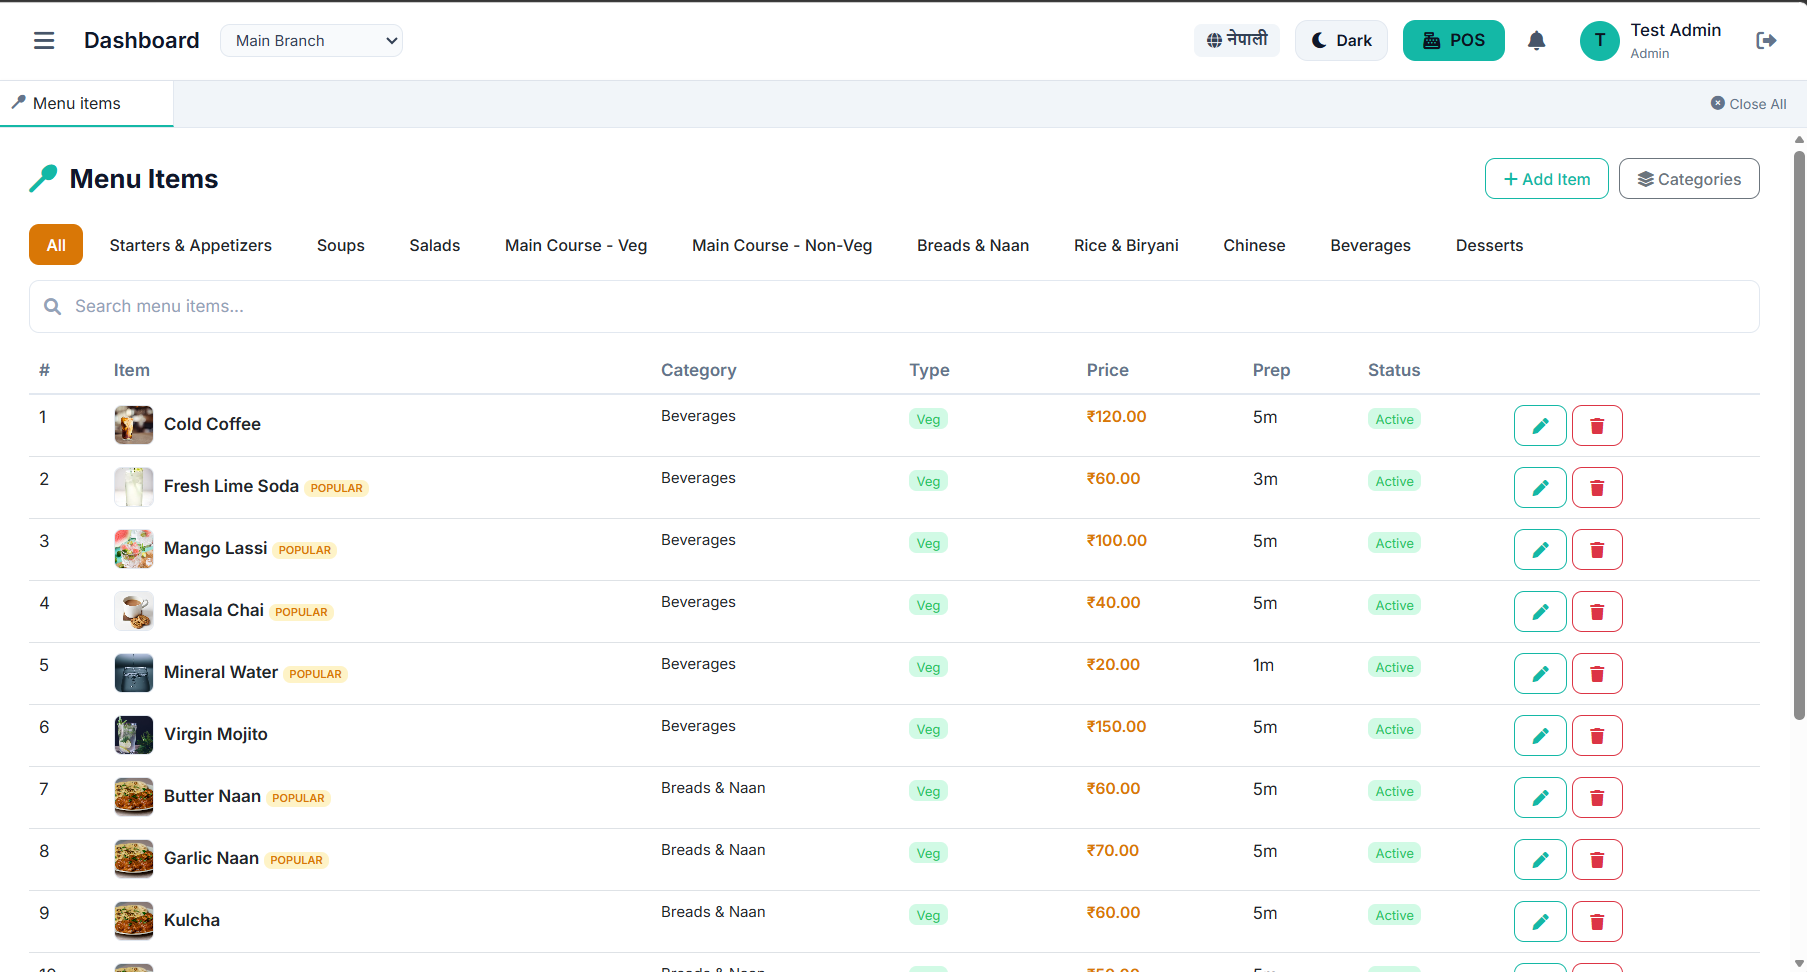Edit the Masala Chai item

pyautogui.click(x=1540, y=611)
